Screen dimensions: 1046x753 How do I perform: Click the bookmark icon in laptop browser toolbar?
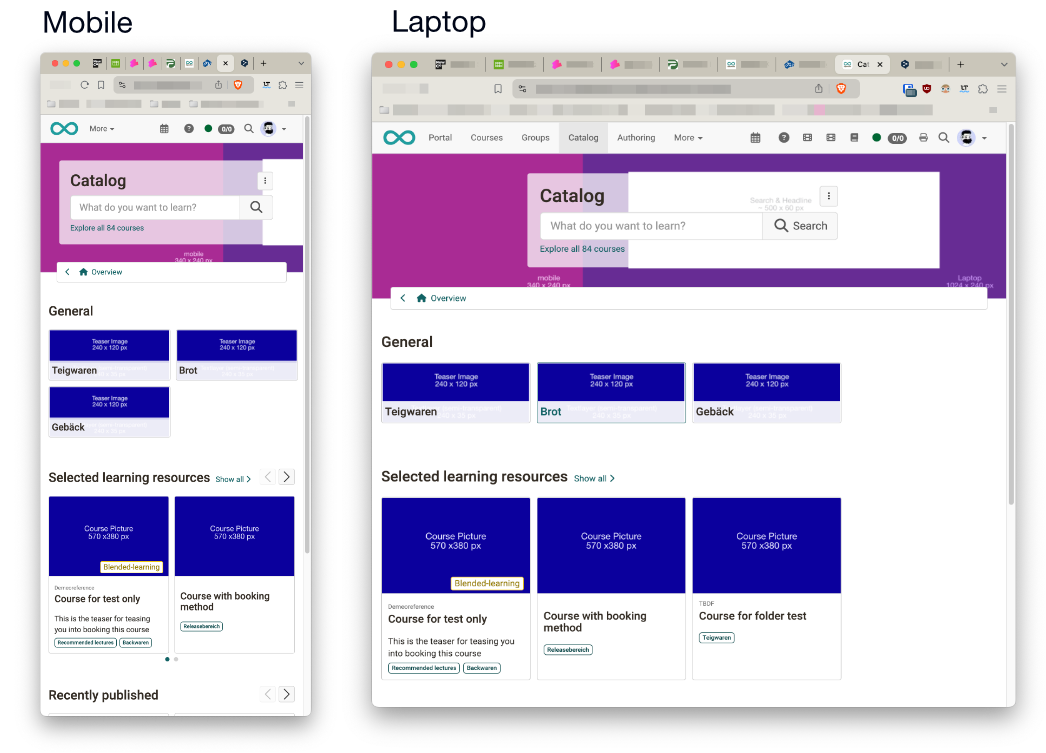tap(498, 89)
